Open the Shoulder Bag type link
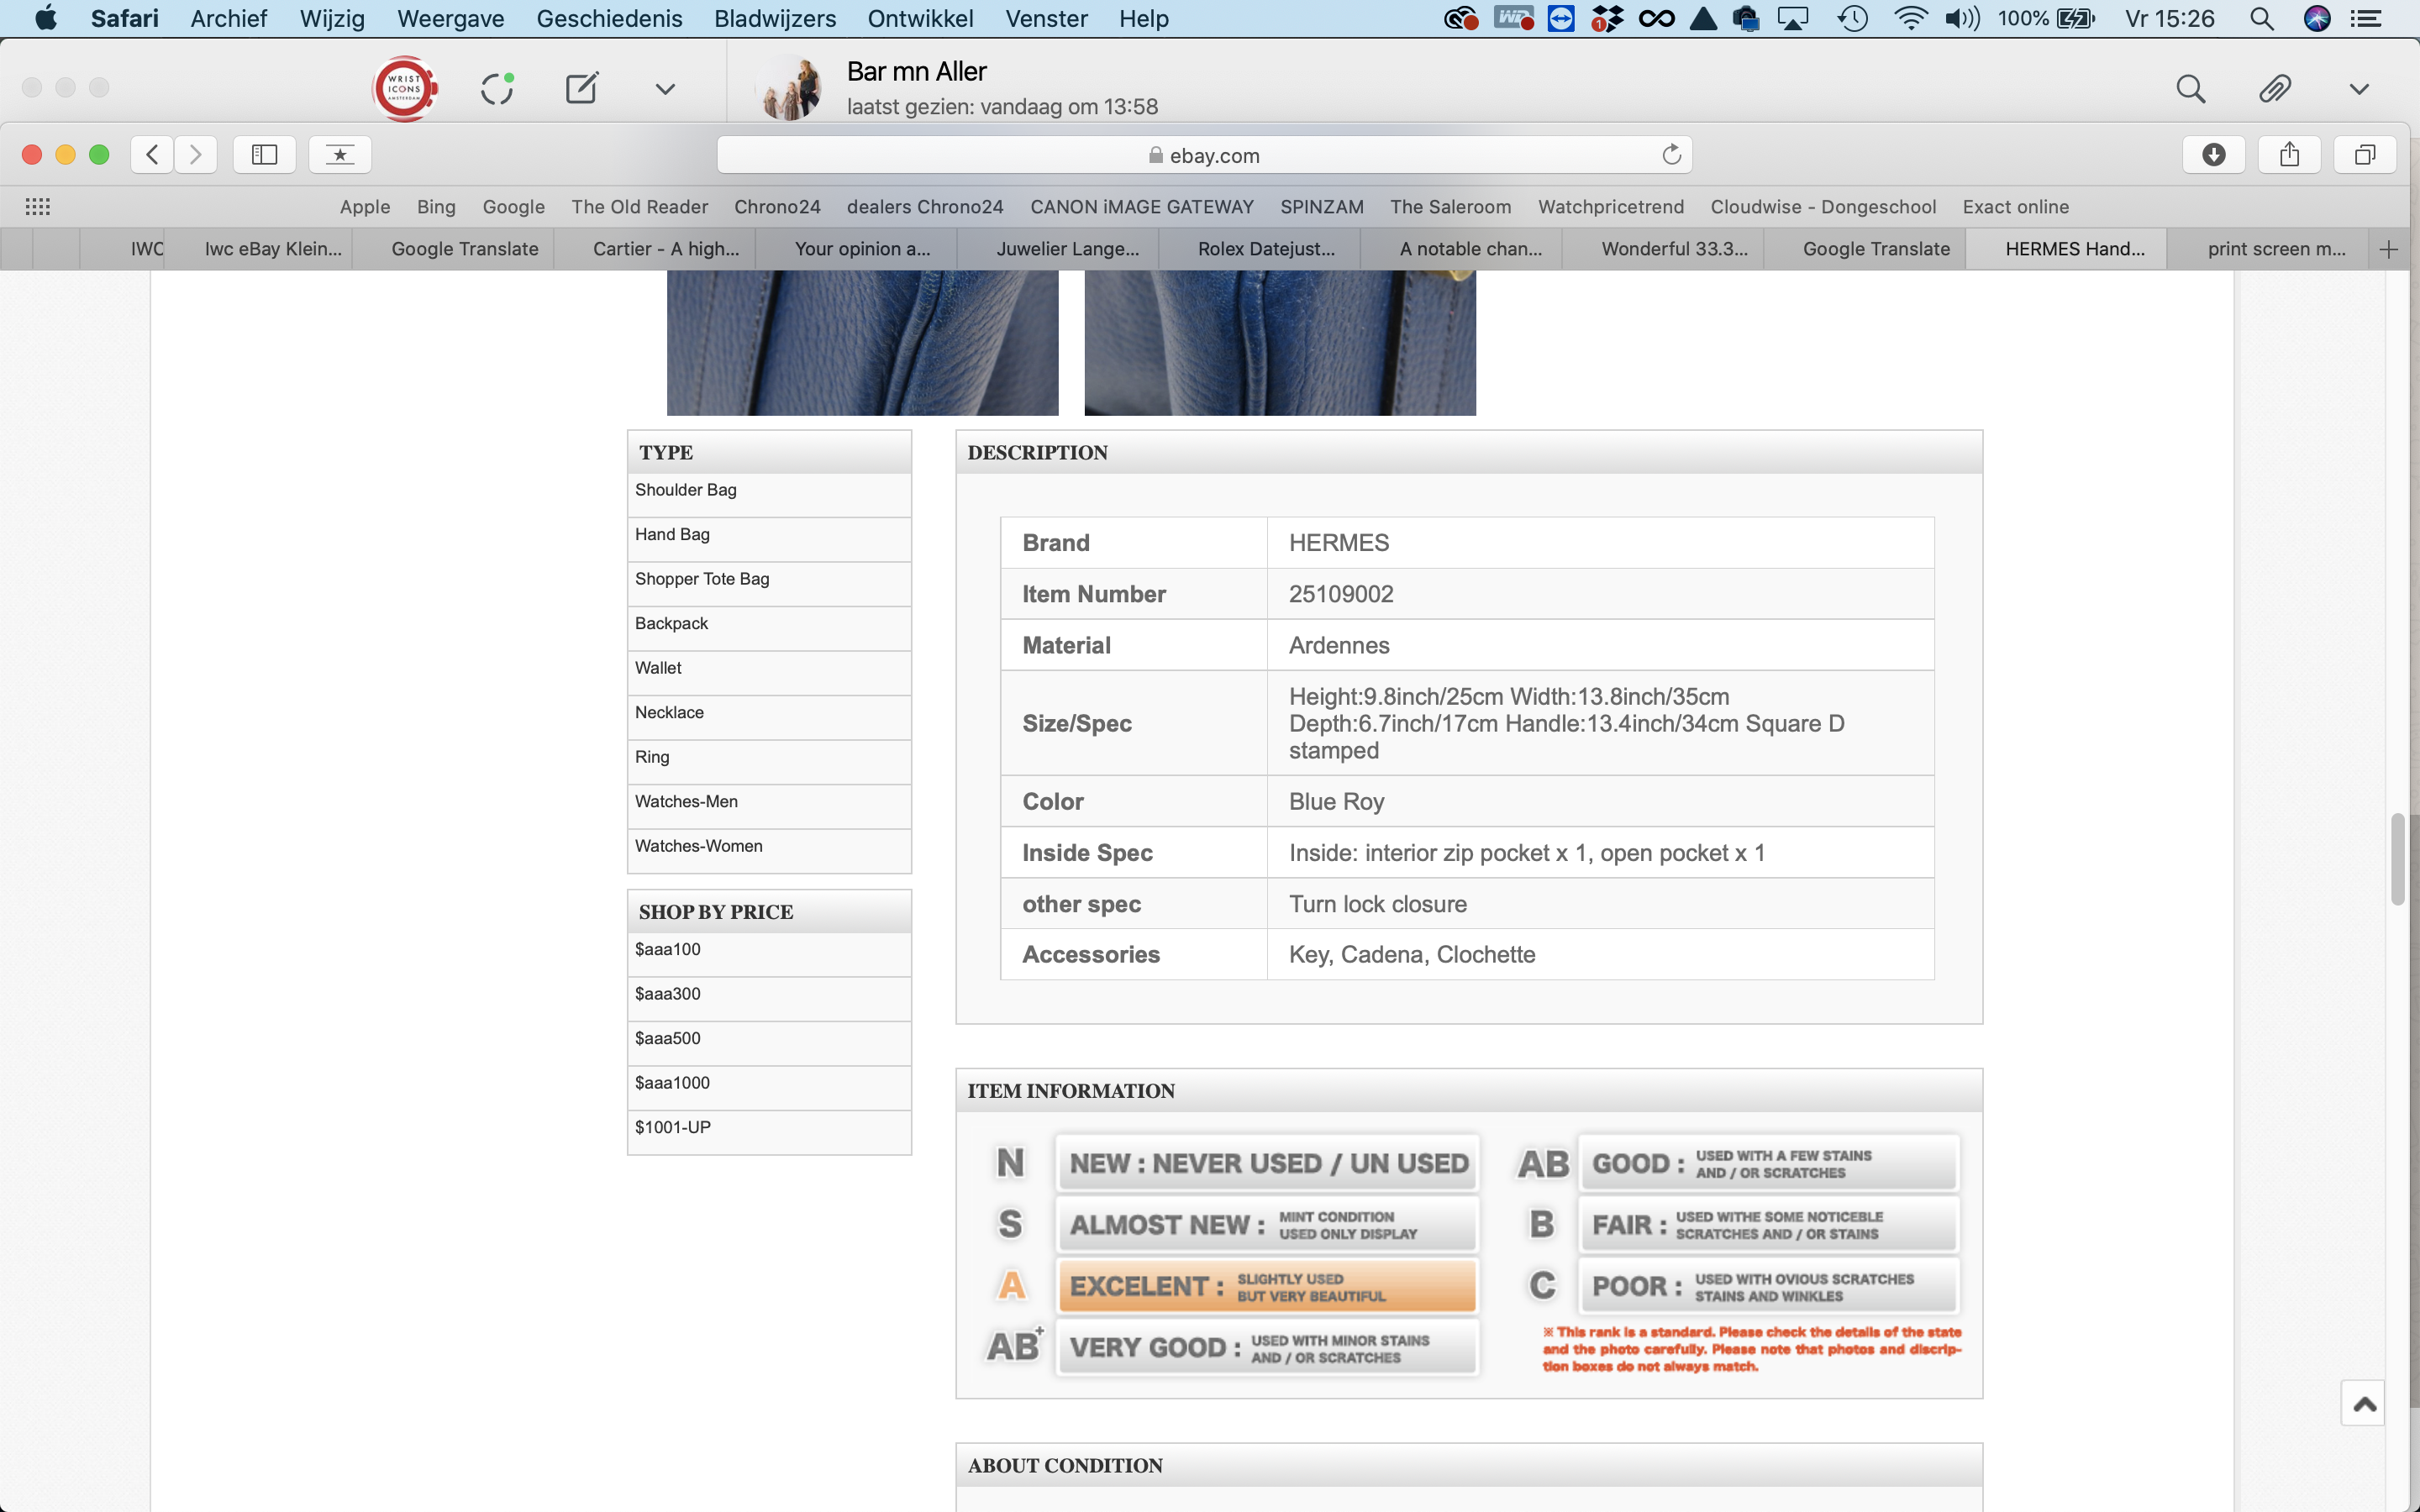 click(686, 490)
